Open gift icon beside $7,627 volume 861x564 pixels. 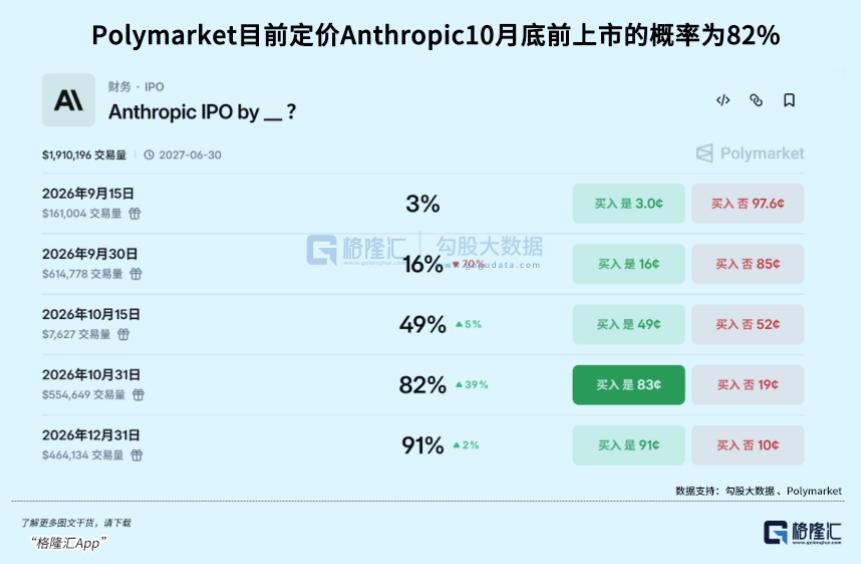(x=124, y=334)
